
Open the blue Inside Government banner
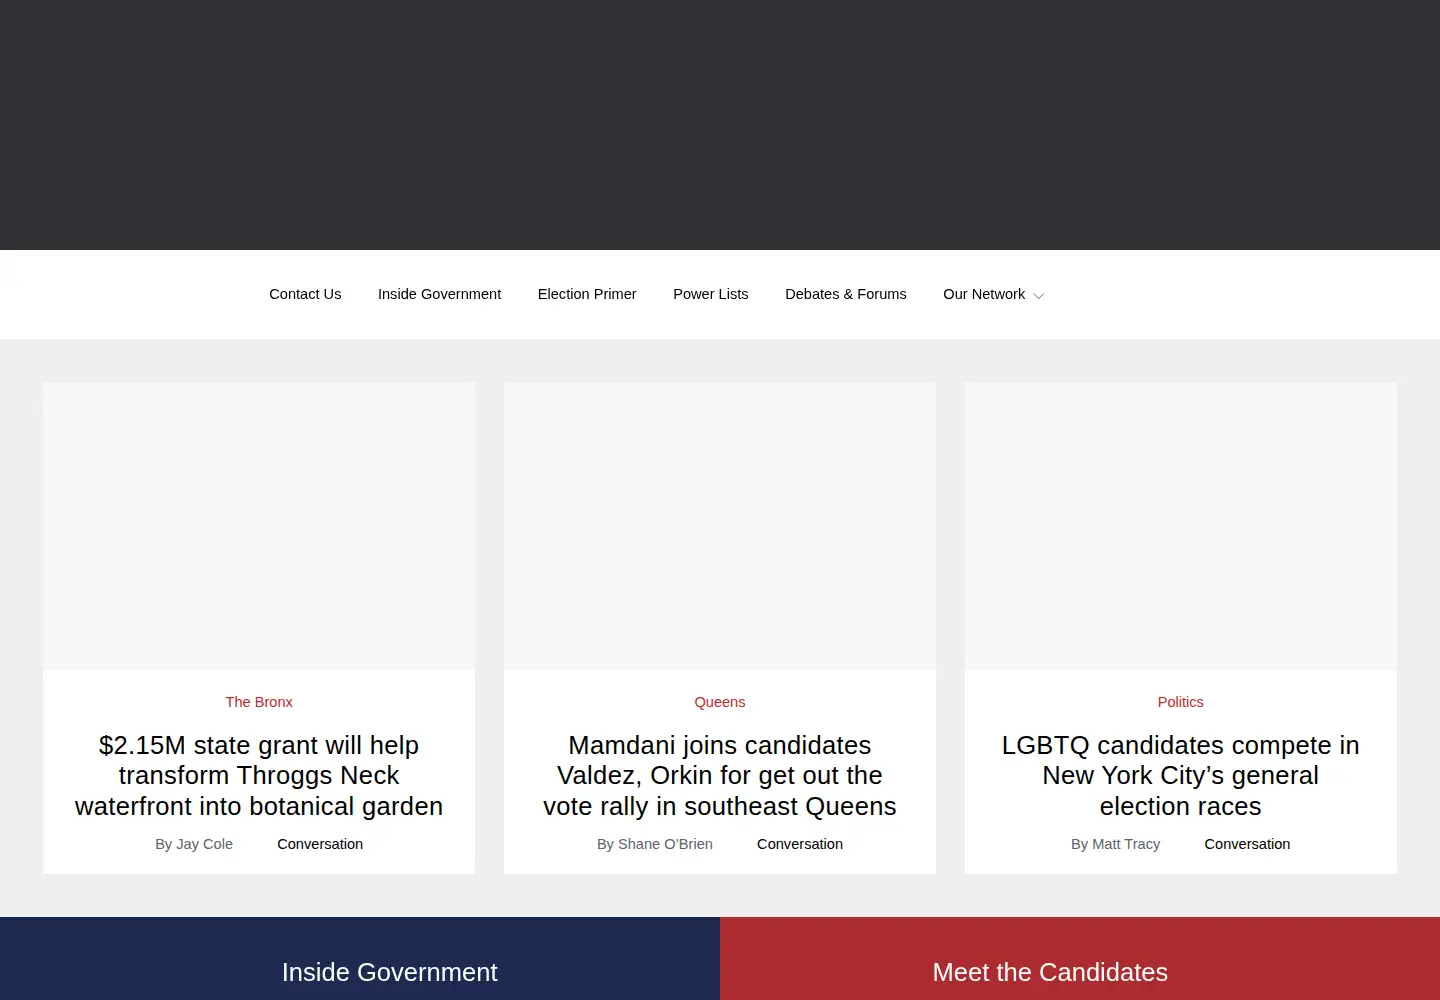click(360, 959)
